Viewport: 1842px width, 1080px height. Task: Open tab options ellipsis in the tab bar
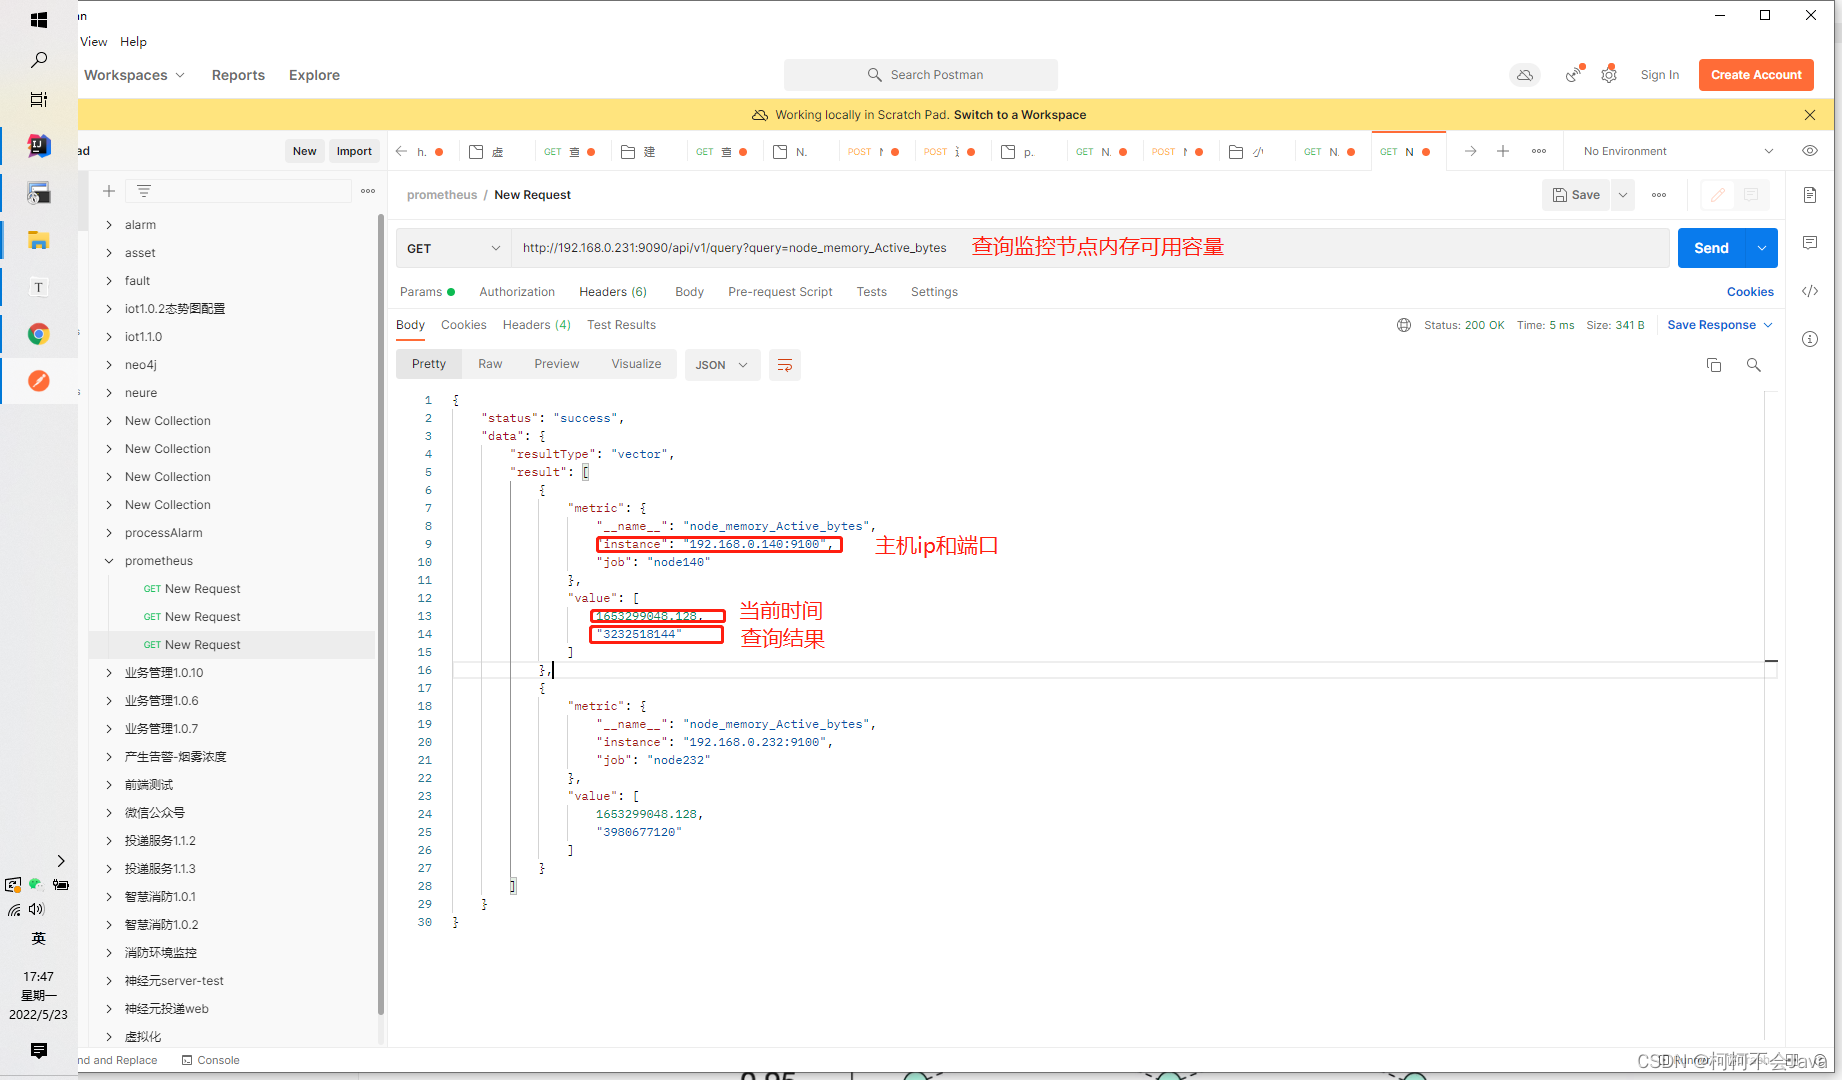(x=1539, y=151)
